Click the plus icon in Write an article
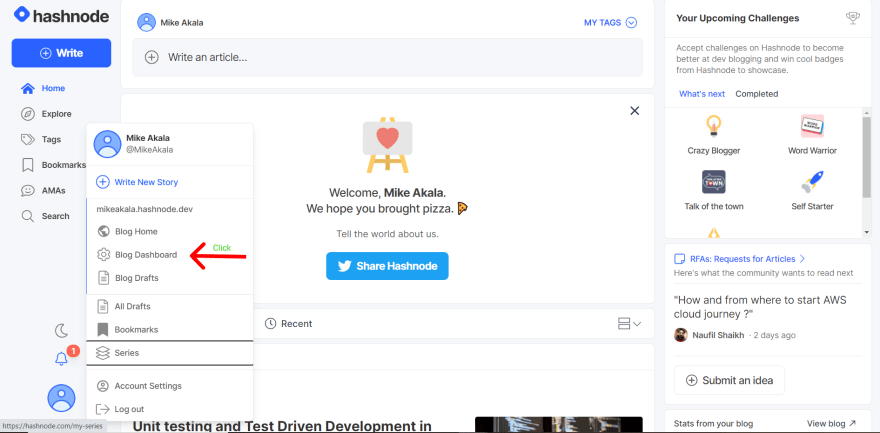 click(x=152, y=57)
